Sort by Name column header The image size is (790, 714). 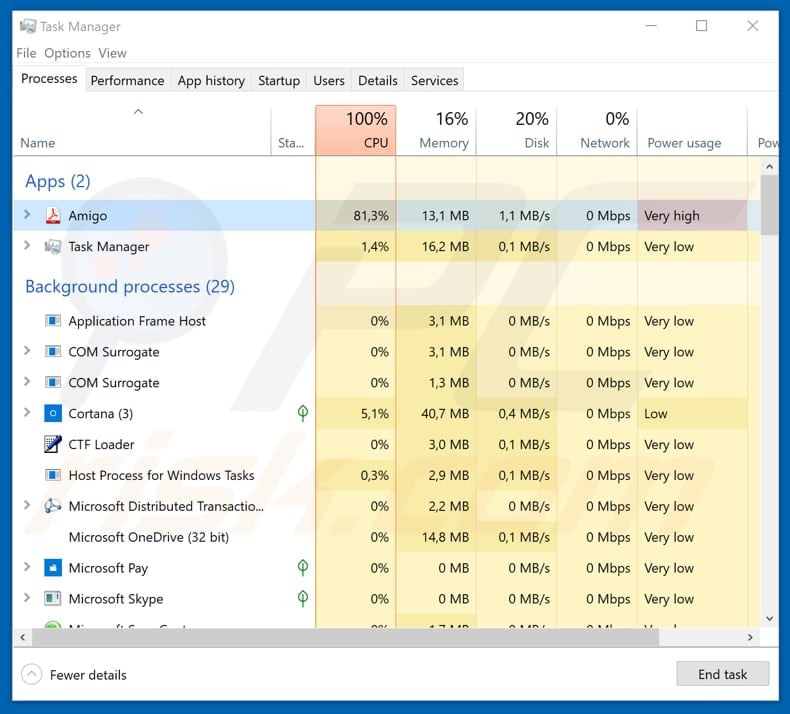point(142,130)
